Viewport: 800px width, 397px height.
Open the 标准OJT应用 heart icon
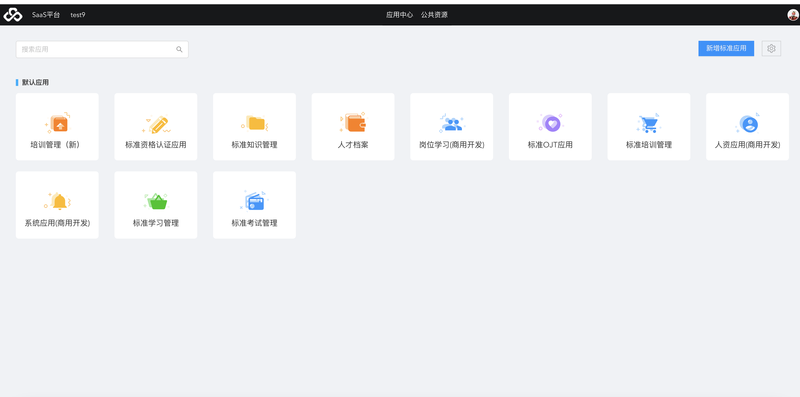click(x=550, y=123)
